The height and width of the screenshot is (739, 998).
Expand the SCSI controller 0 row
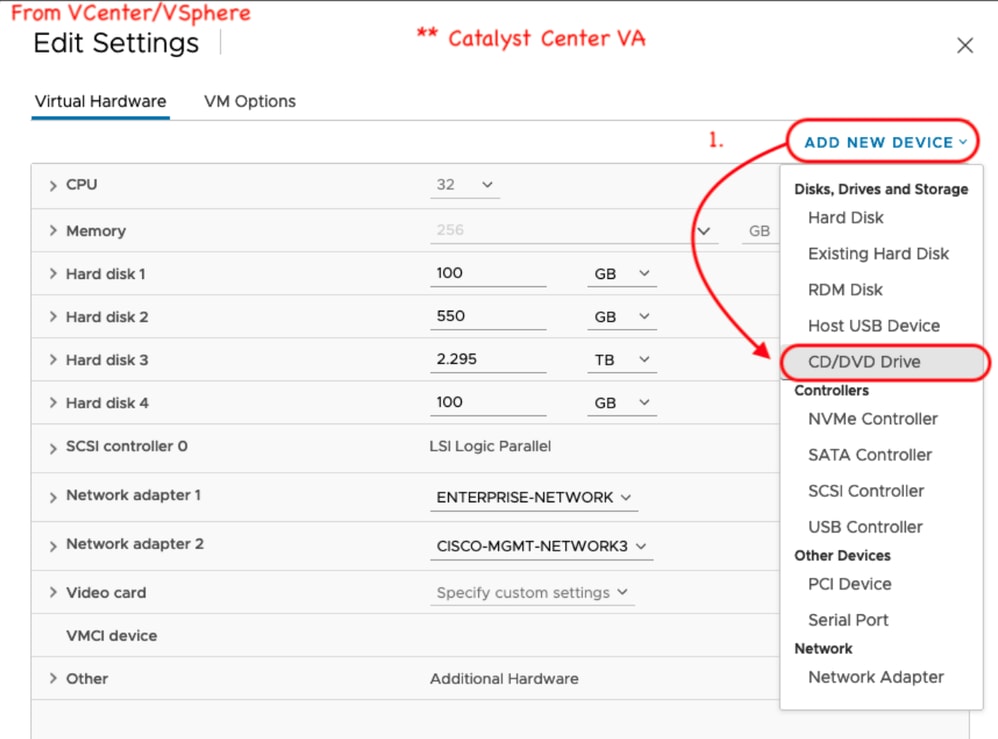click(x=53, y=448)
